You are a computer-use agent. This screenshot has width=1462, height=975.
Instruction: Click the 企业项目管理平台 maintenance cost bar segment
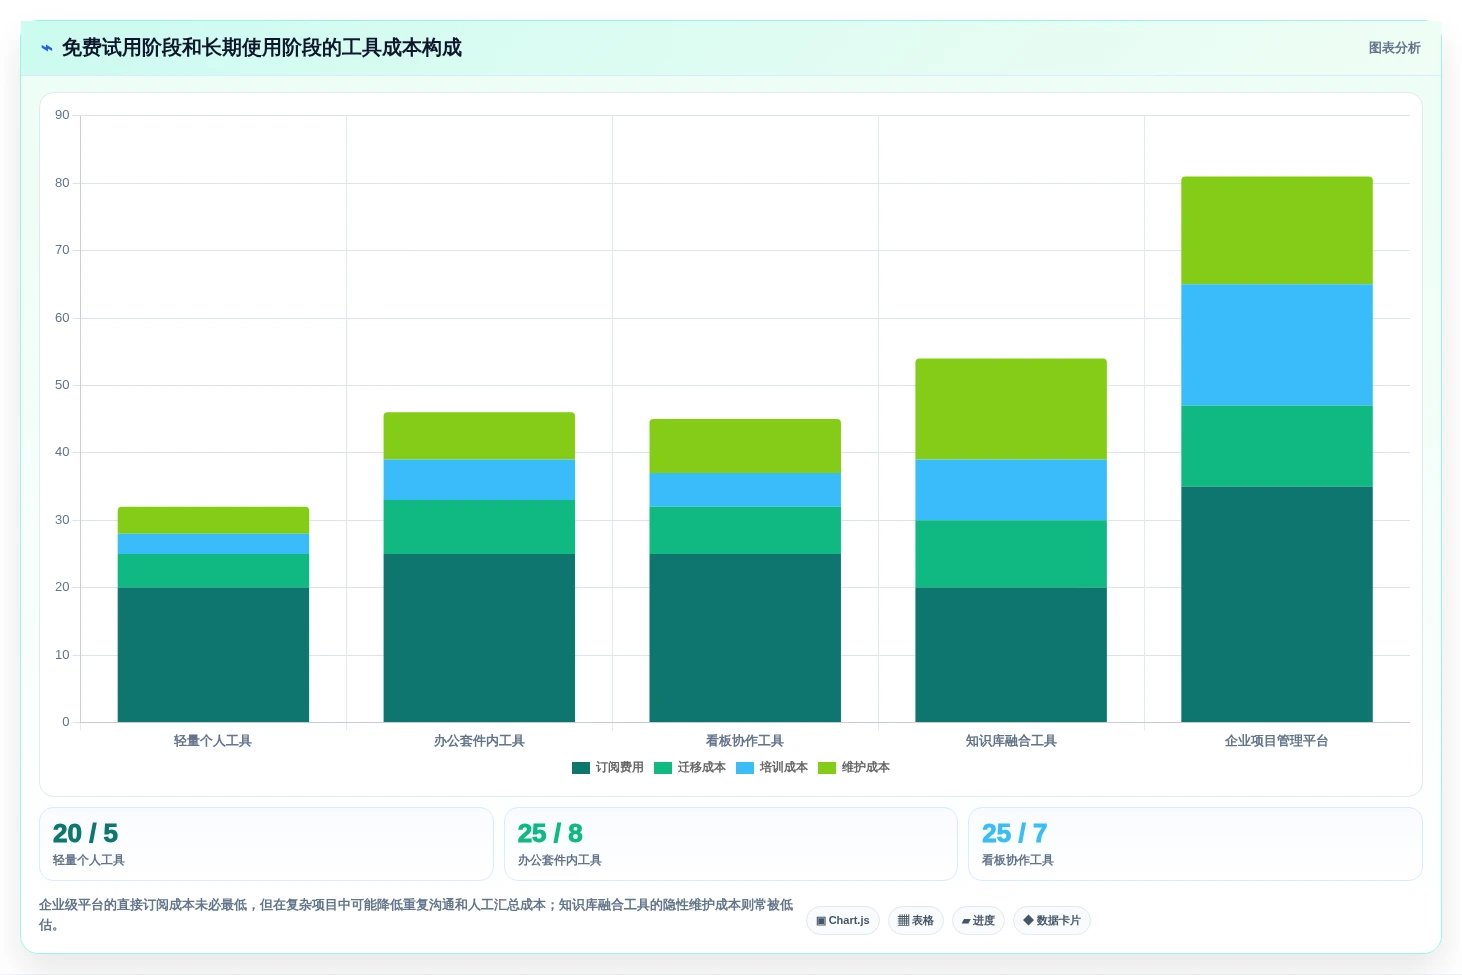coord(1277,231)
